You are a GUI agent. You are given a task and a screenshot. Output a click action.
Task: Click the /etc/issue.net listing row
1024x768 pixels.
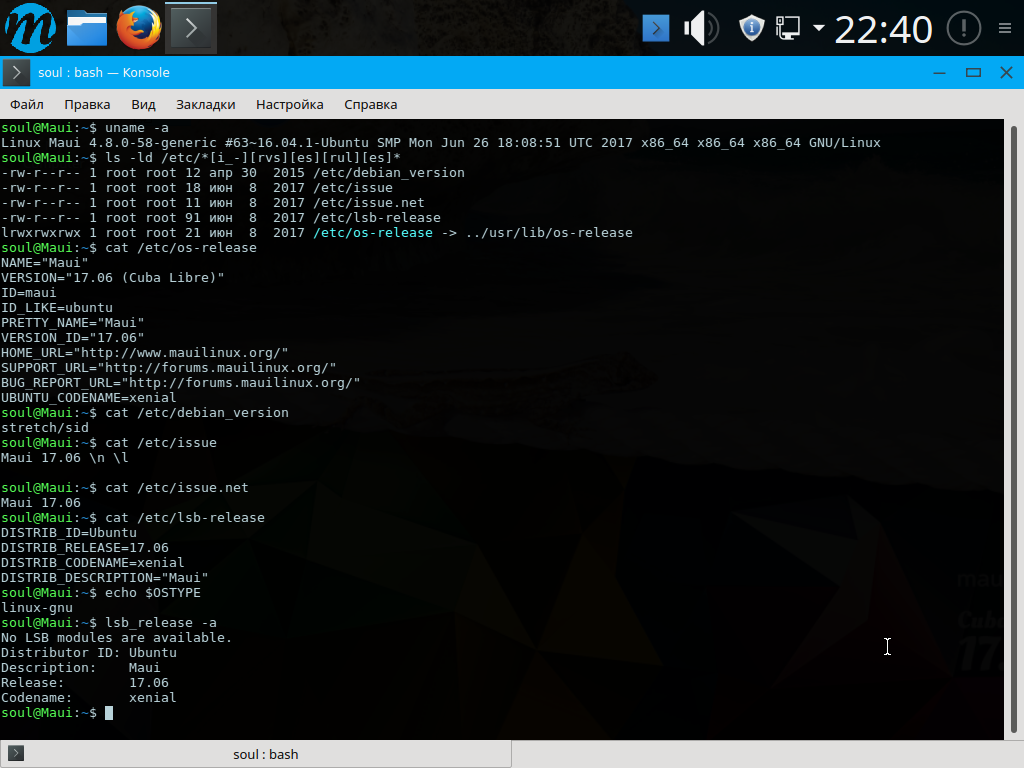212,202
